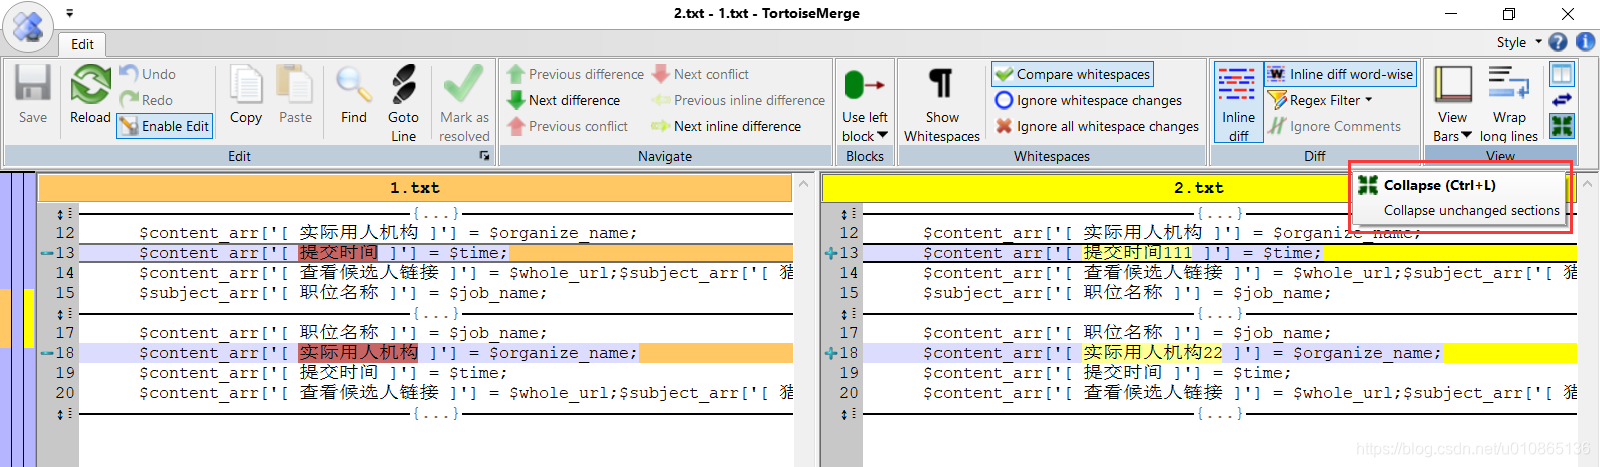The image size is (1600, 467).
Task: Click the Ignore Comments option
Action: 1335,126
